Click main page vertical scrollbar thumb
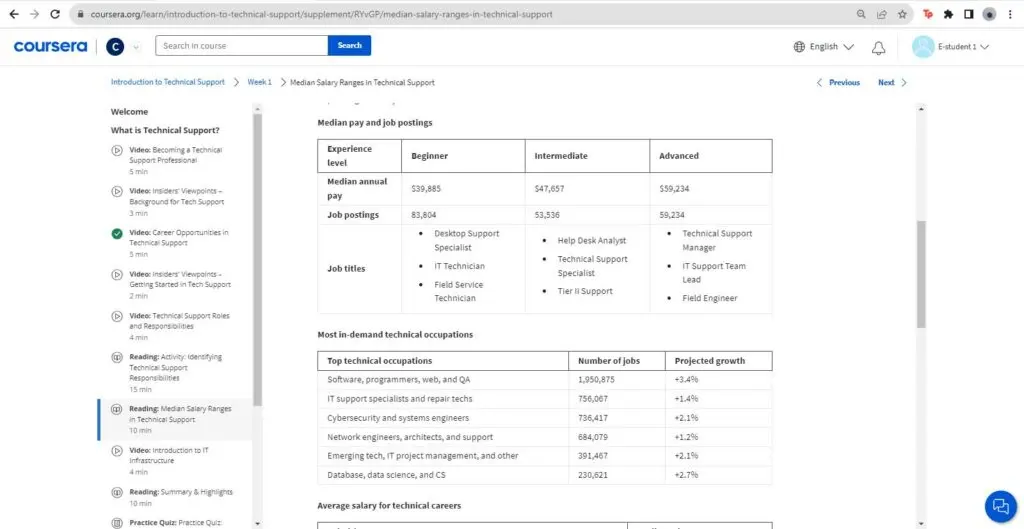The height and width of the screenshot is (529, 1024). click(921, 274)
